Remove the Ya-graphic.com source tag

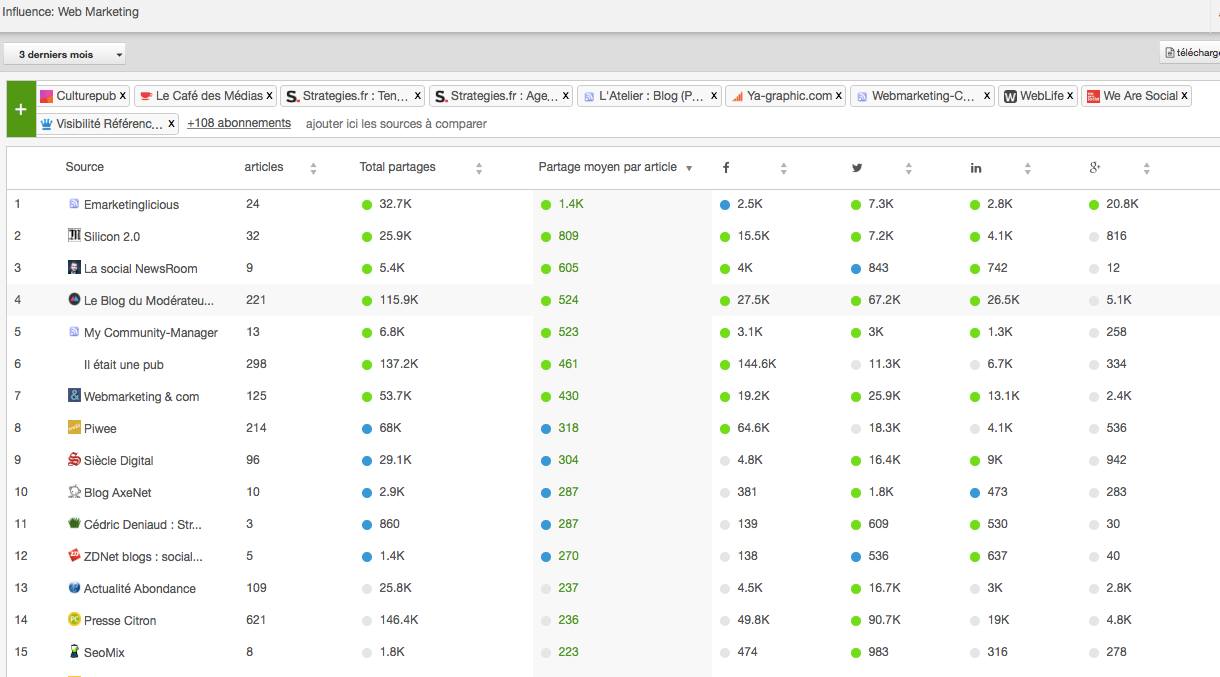point(838,96)
